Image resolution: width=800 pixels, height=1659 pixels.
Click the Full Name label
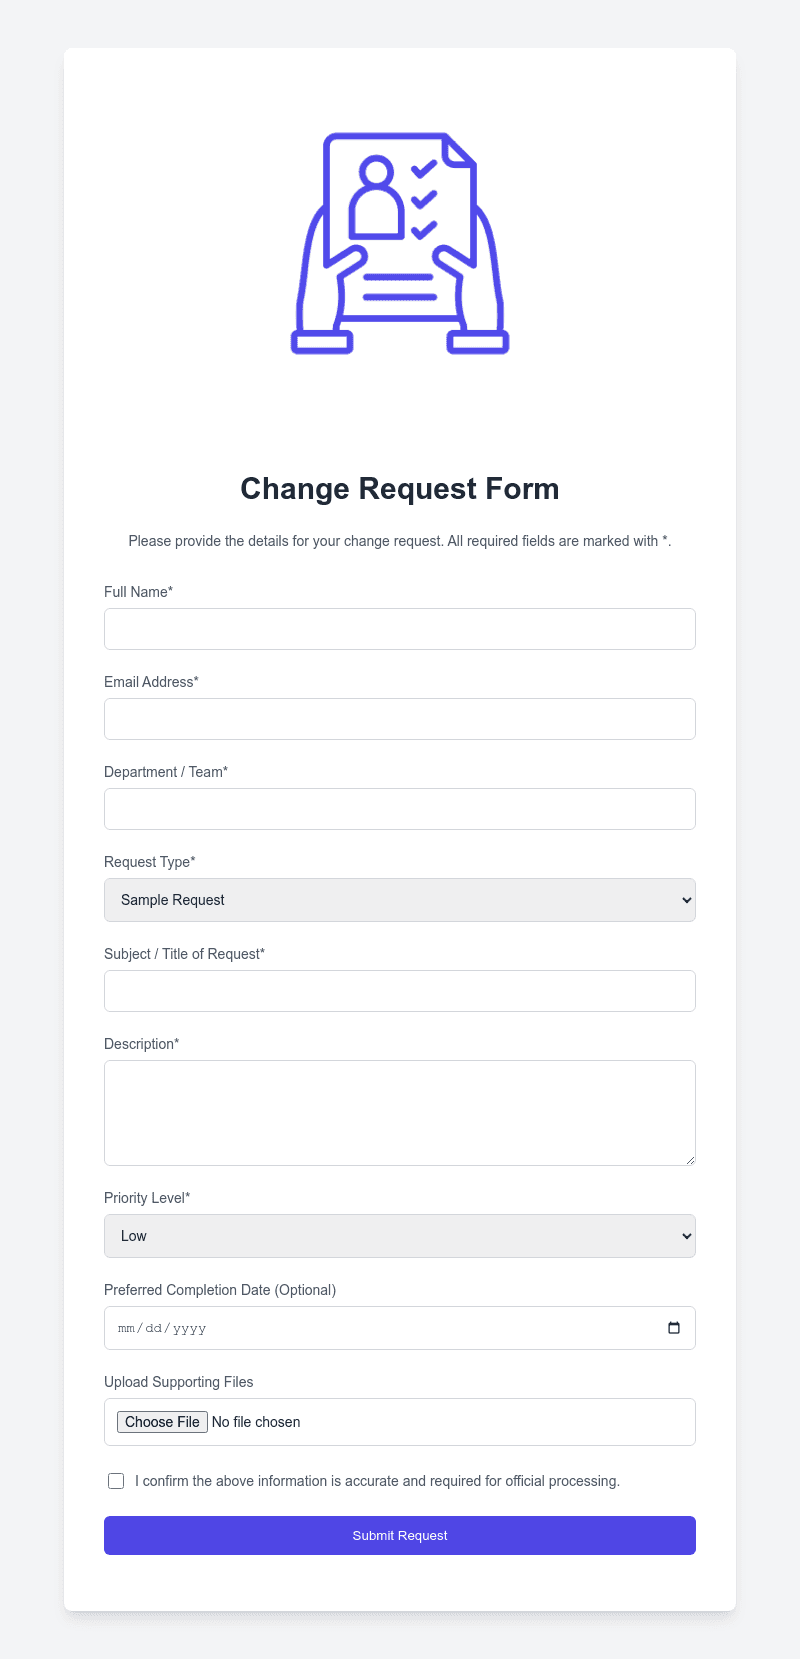tap(138, 591)
